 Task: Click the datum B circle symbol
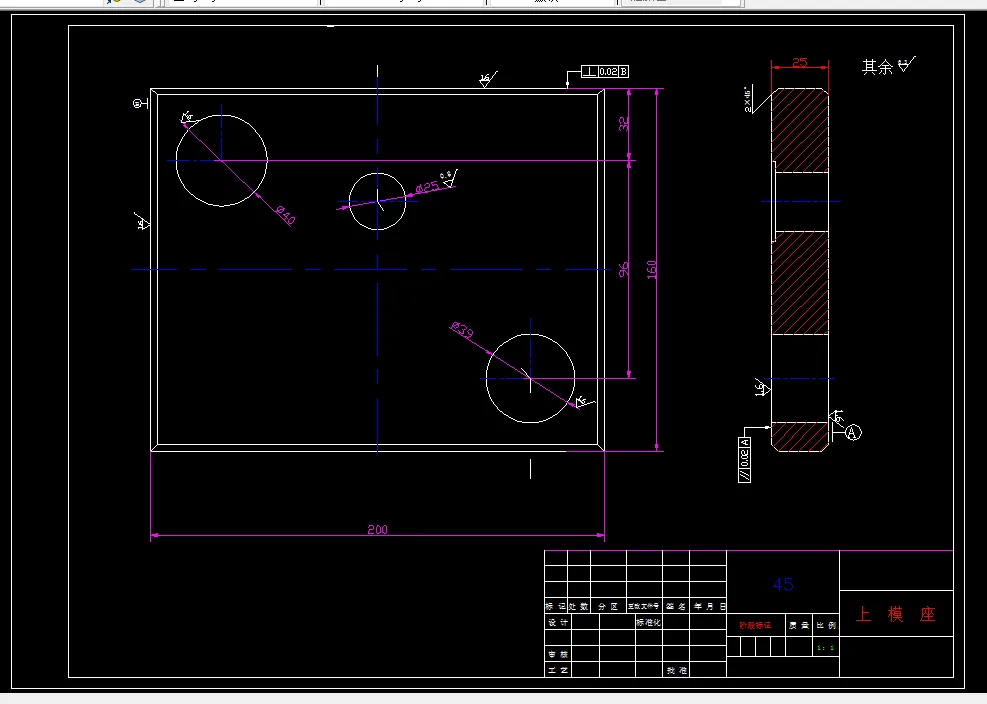tap(138, 103)
